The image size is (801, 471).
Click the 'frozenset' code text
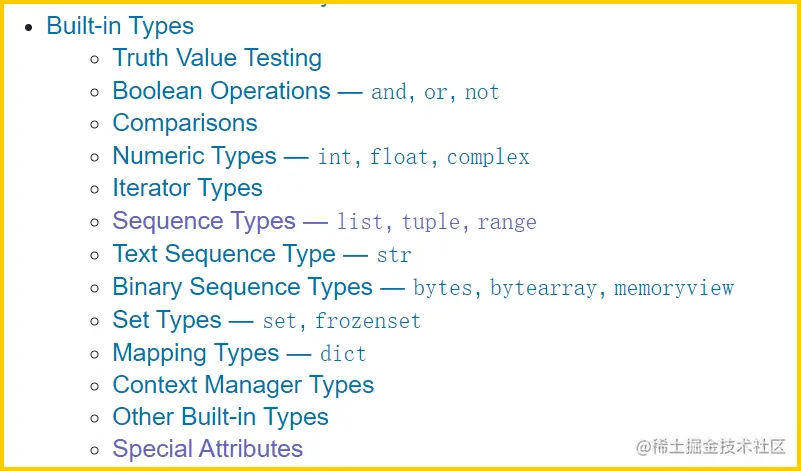[367, 321]
